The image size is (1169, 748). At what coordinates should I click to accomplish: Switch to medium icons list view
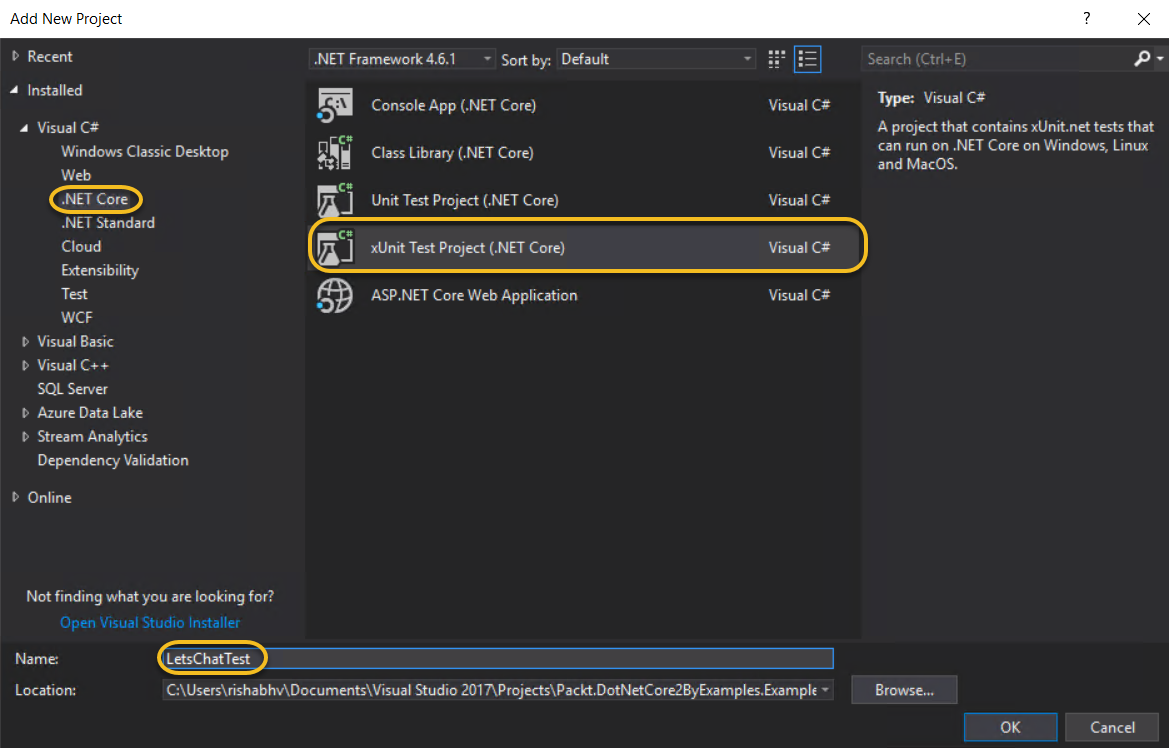pos(807,59)
